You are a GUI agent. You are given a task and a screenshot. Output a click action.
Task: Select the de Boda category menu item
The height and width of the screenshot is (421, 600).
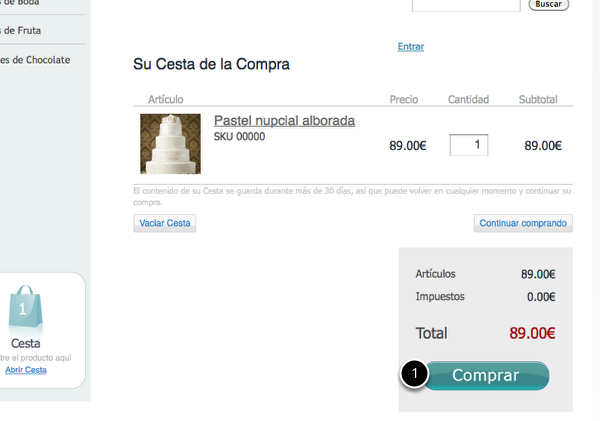point(20,3)
